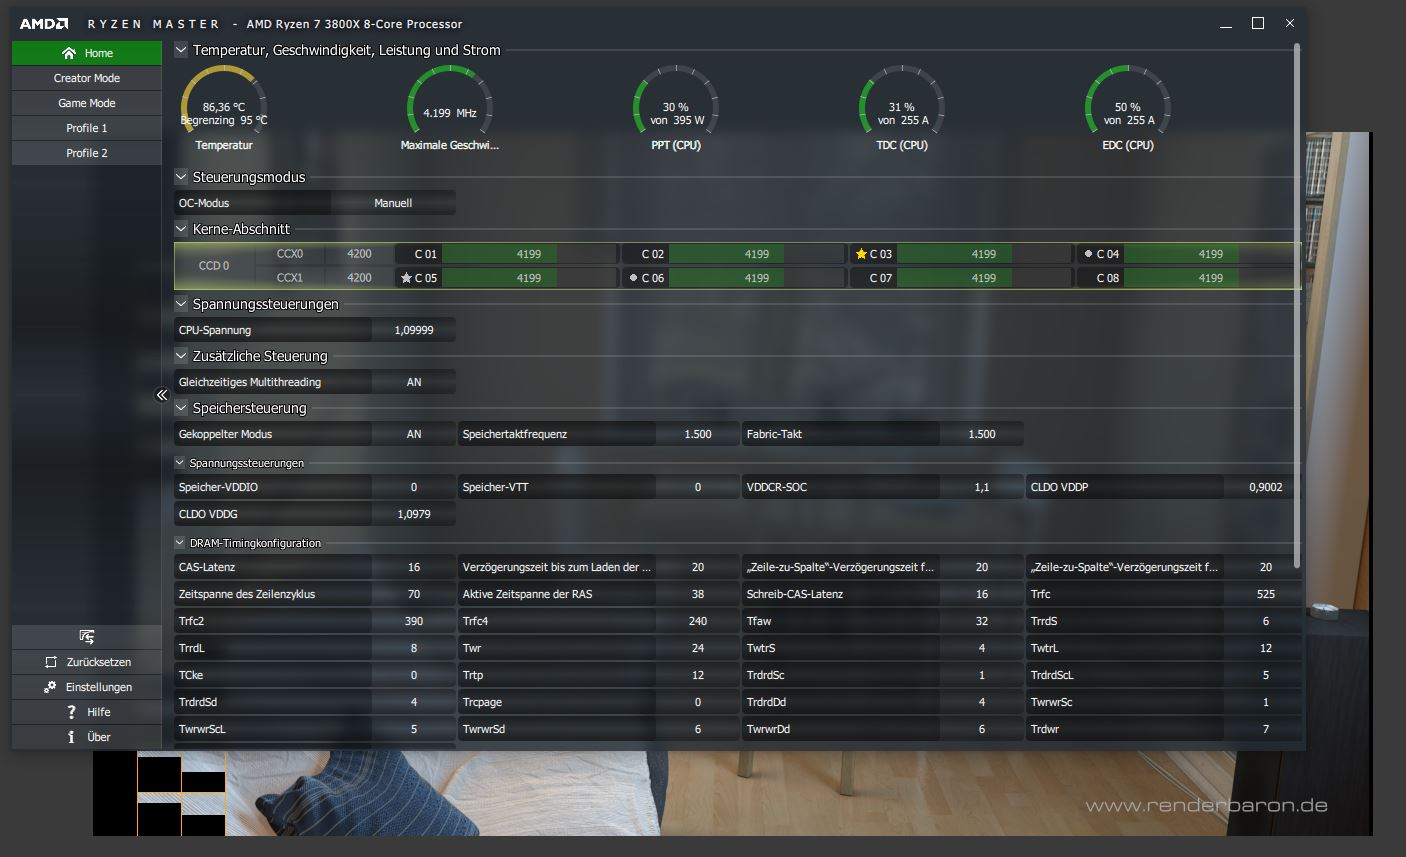Click Fabric-Takt value 1.500
Image resolution: width=1406 pixels, height=857 pixels.
(982, 434)
